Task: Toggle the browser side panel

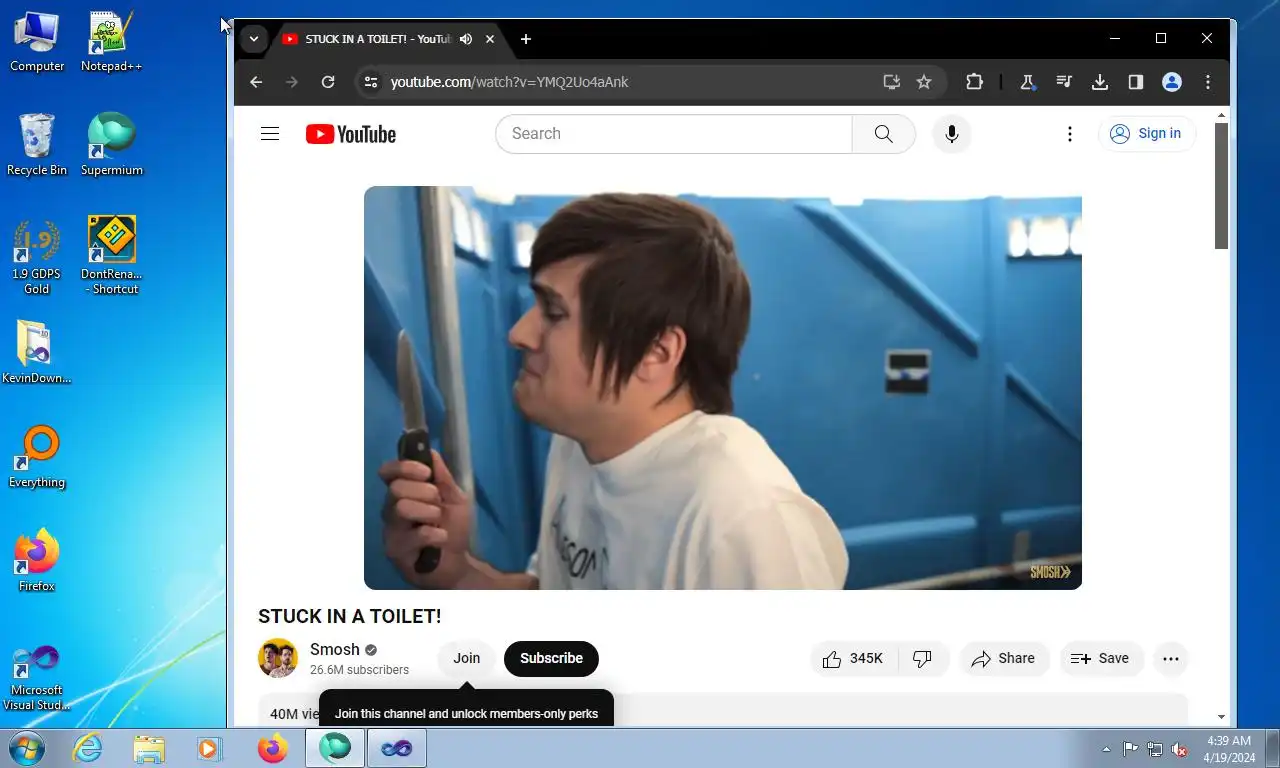Action: point(1136,82)
